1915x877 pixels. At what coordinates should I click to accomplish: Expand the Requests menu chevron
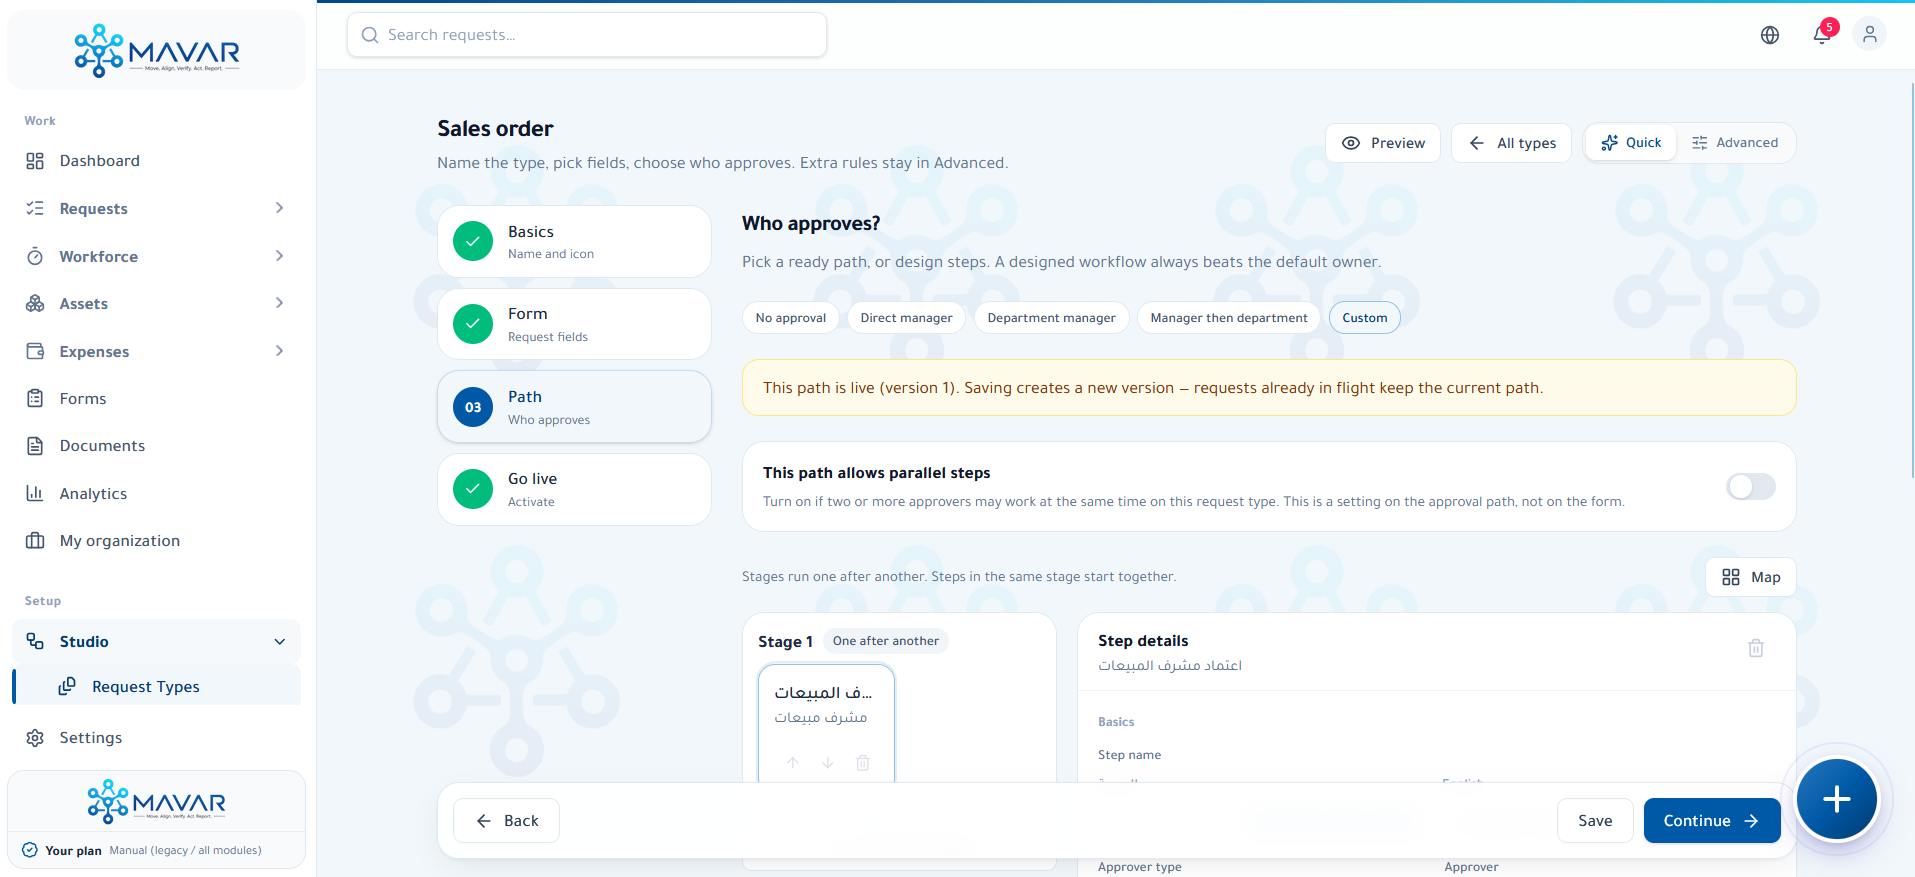[x=279, y=208]
